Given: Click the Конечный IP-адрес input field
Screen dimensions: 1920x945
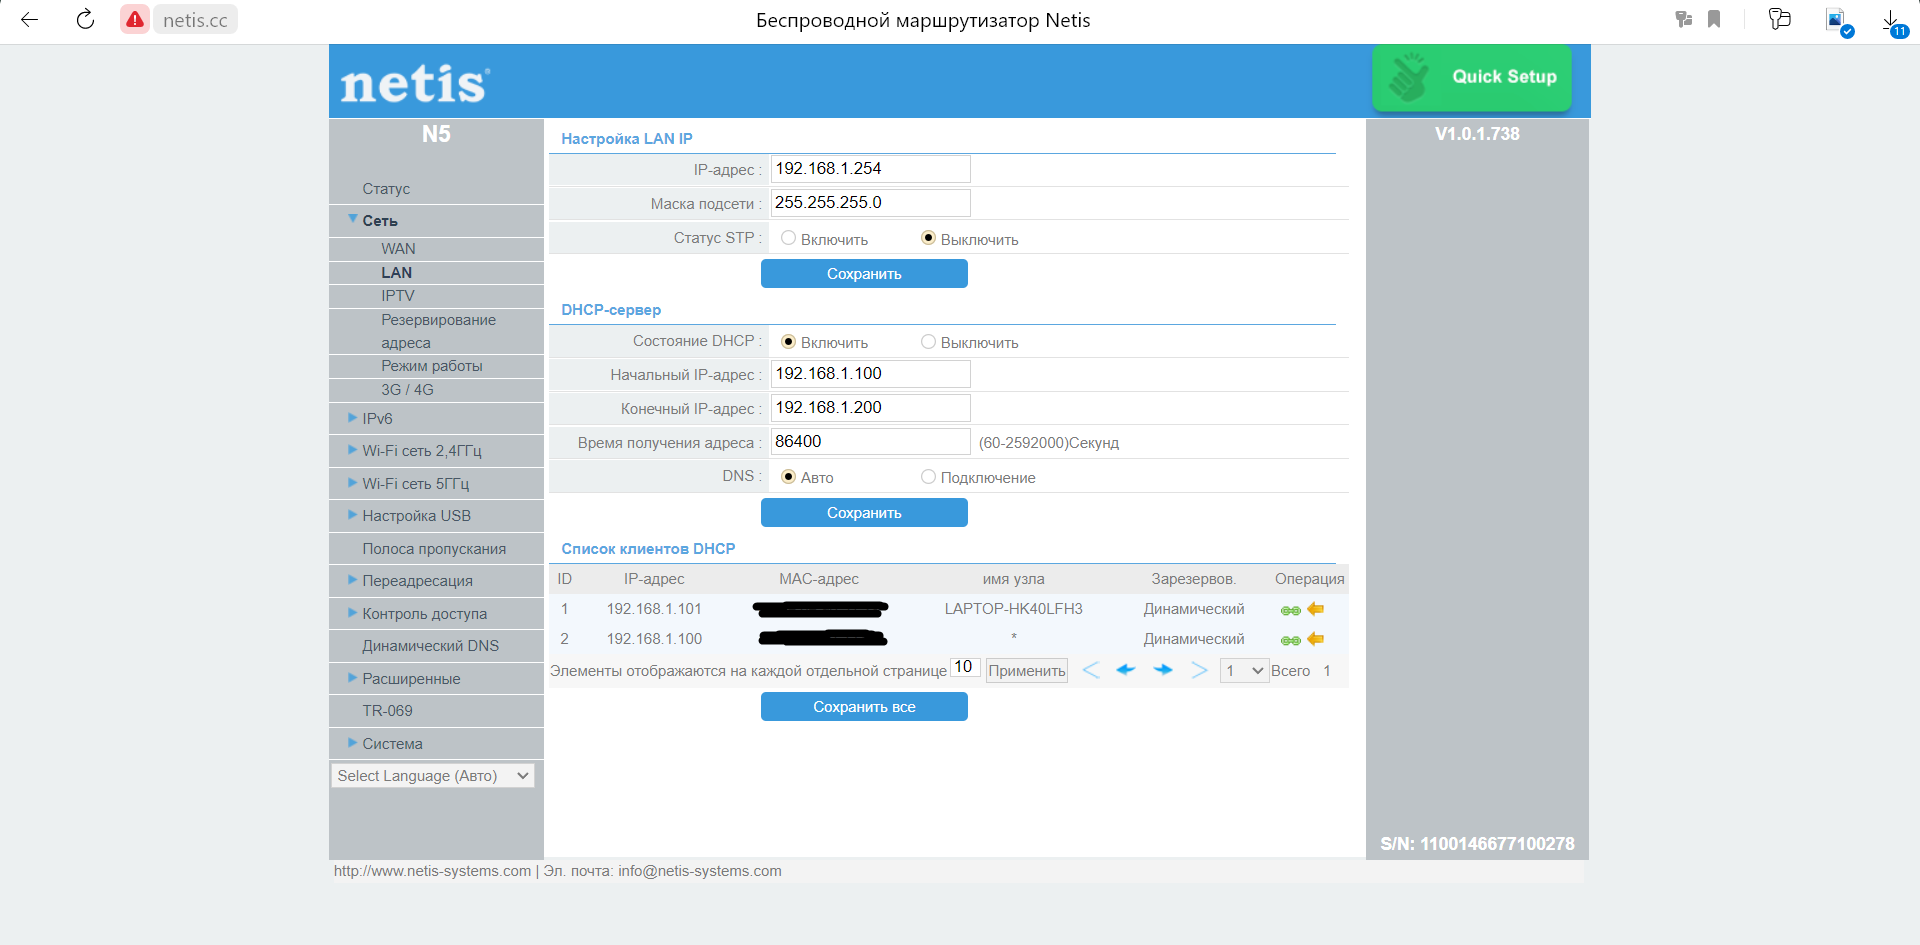Looking at the screenshot, I should tap(870, 407).
